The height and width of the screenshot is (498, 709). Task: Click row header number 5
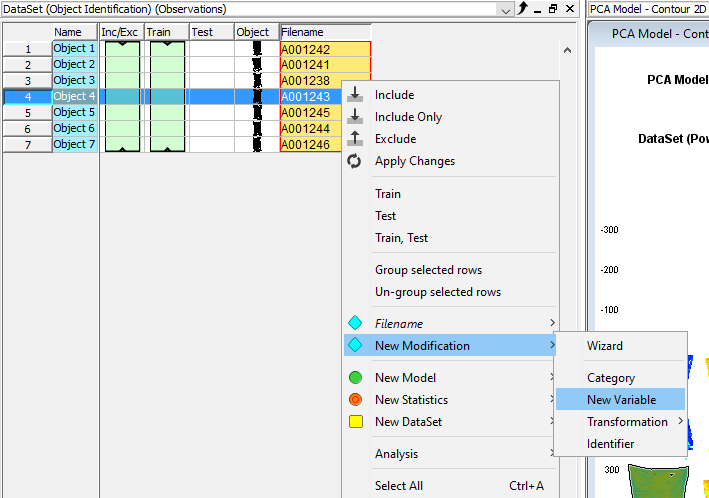coord(27,113)
